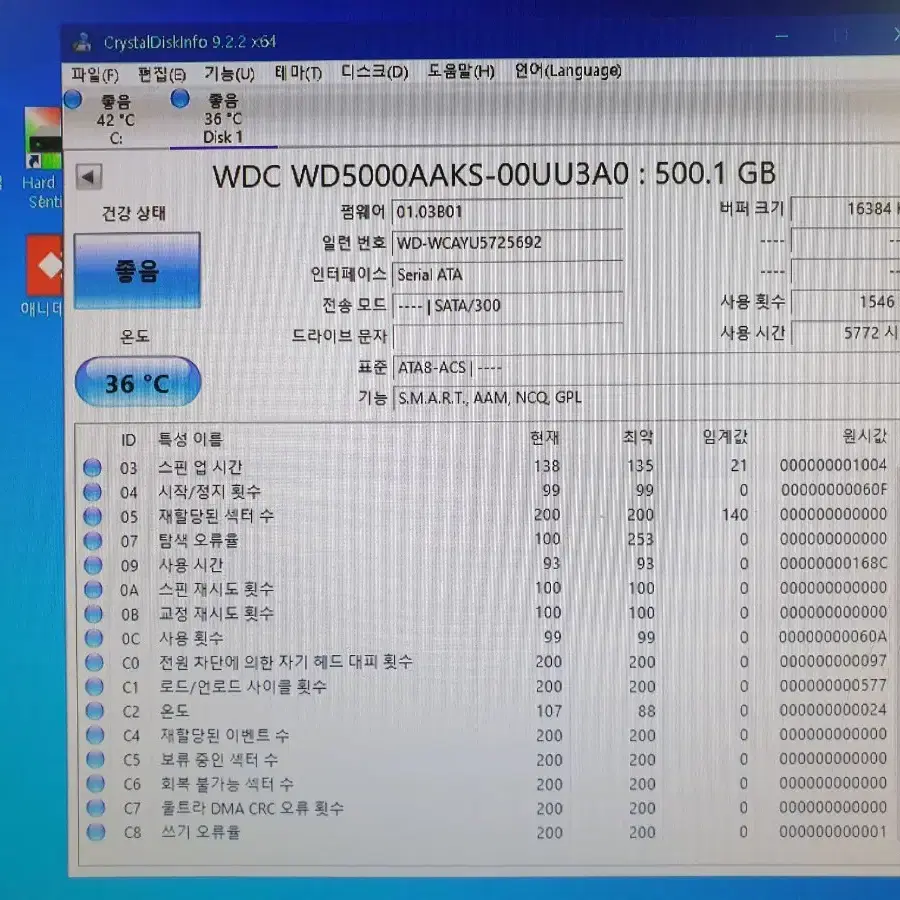Click status dot for C7 울트라 DMA CRC
Viewport: 900px width, 900px height.
click(96, 808)
